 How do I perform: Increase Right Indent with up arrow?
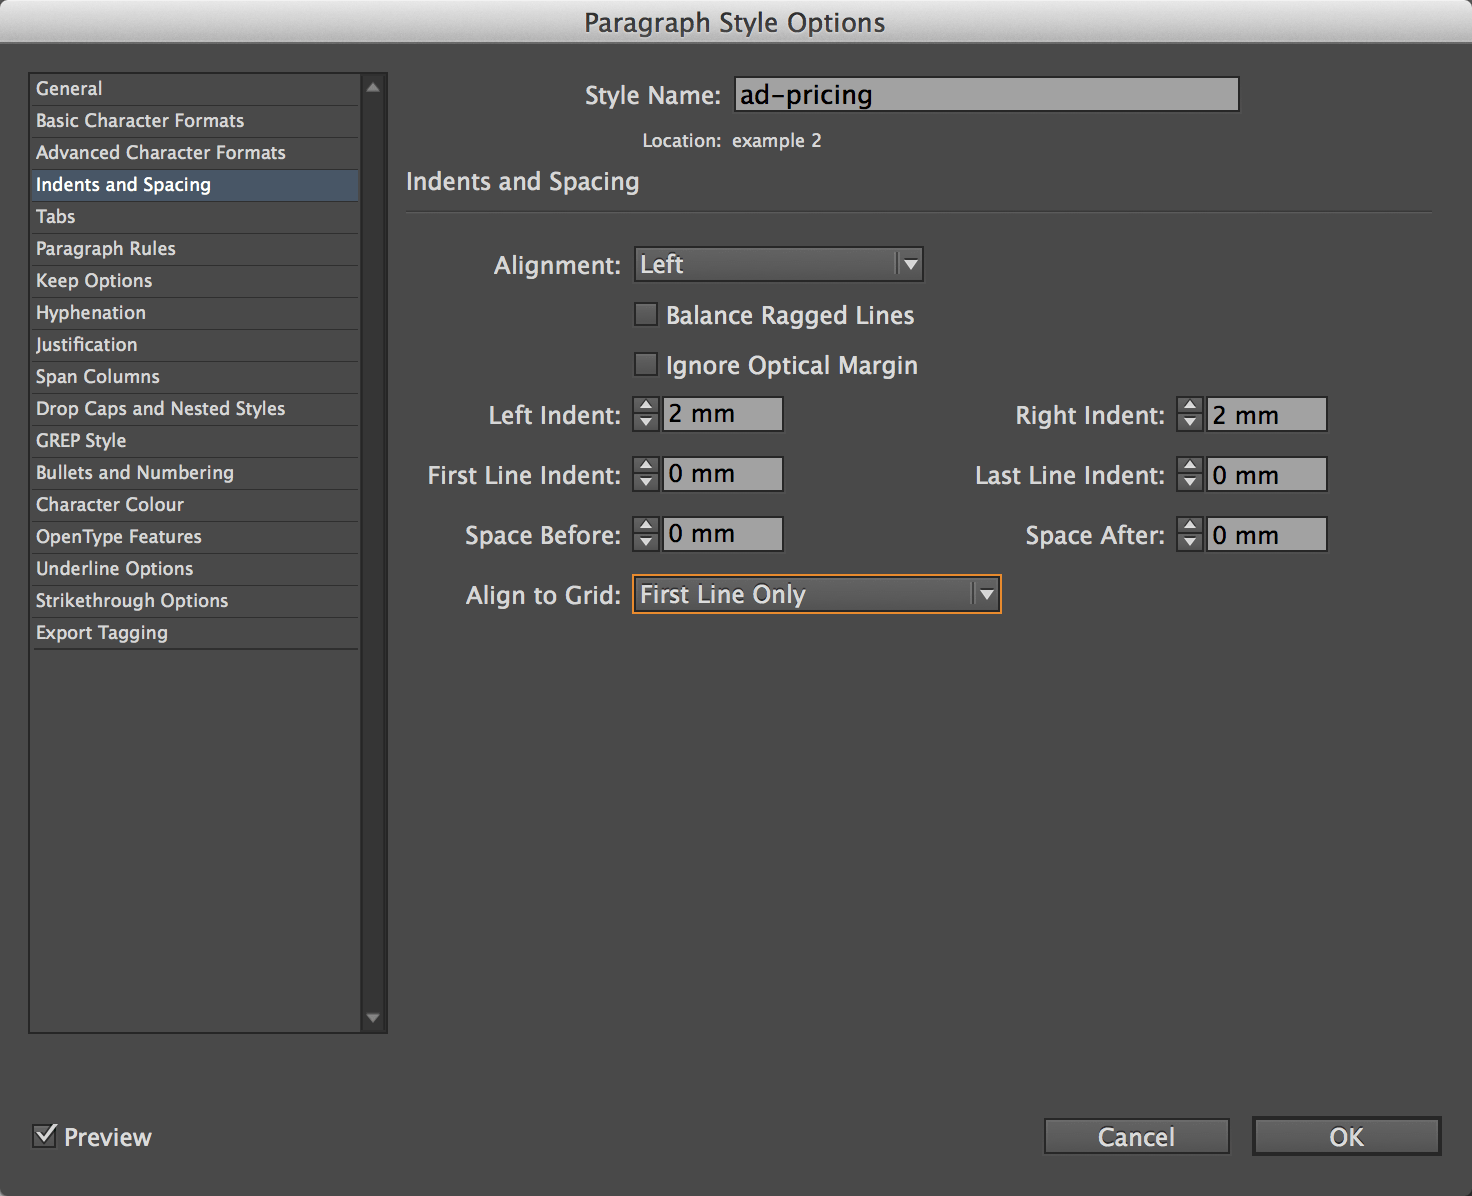1190,406
